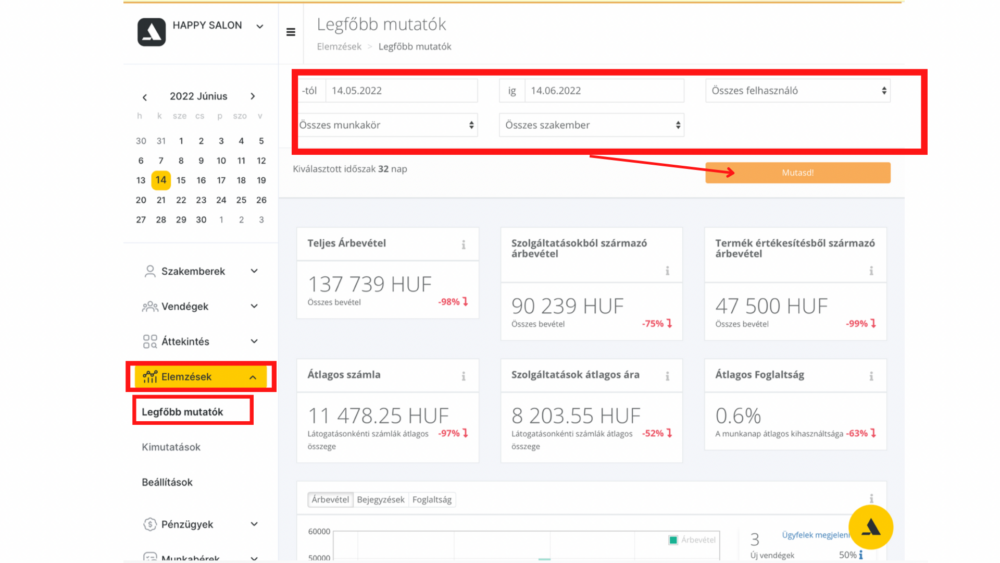Viewport: 1000px width, 563px height.
Task: Select day 9 in June calendar
Action: pyautogui.click(x=201, y=161)
